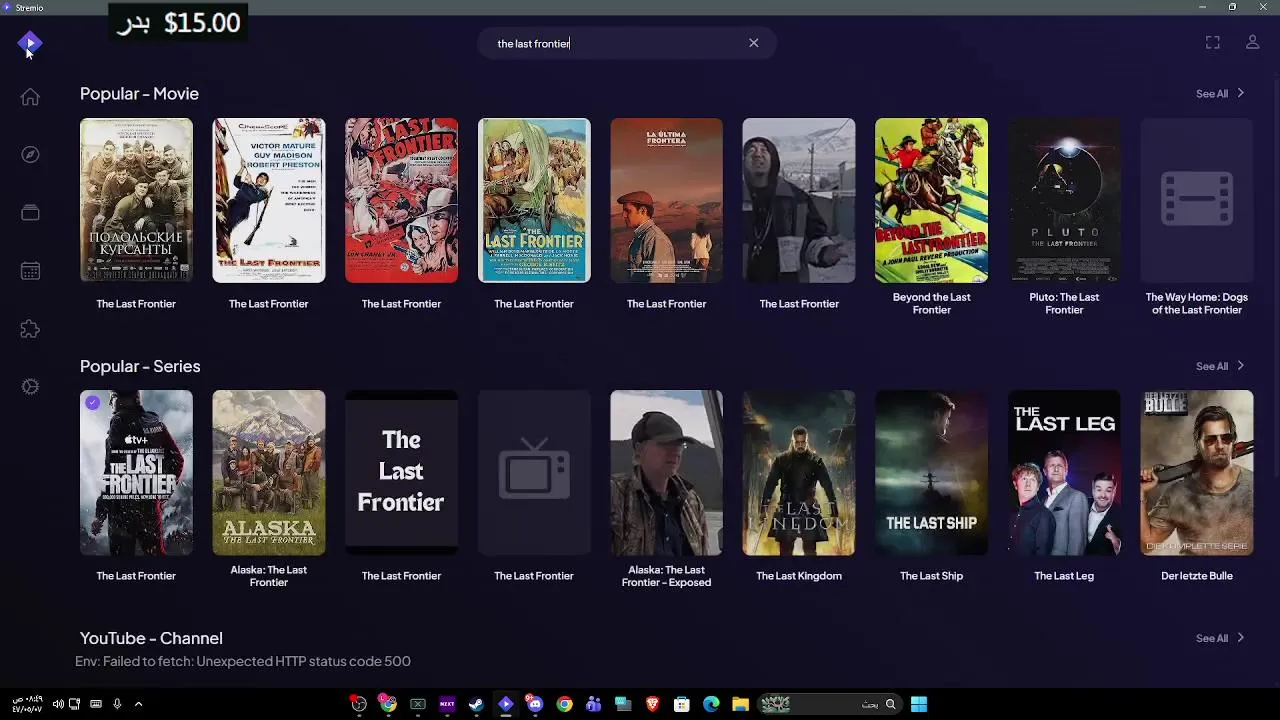The width and height of the screenshot is (1280, 720).
Task: Open Microsoft Edge from the taskbar
Action: pyautogui.click(x=711, y=704)
